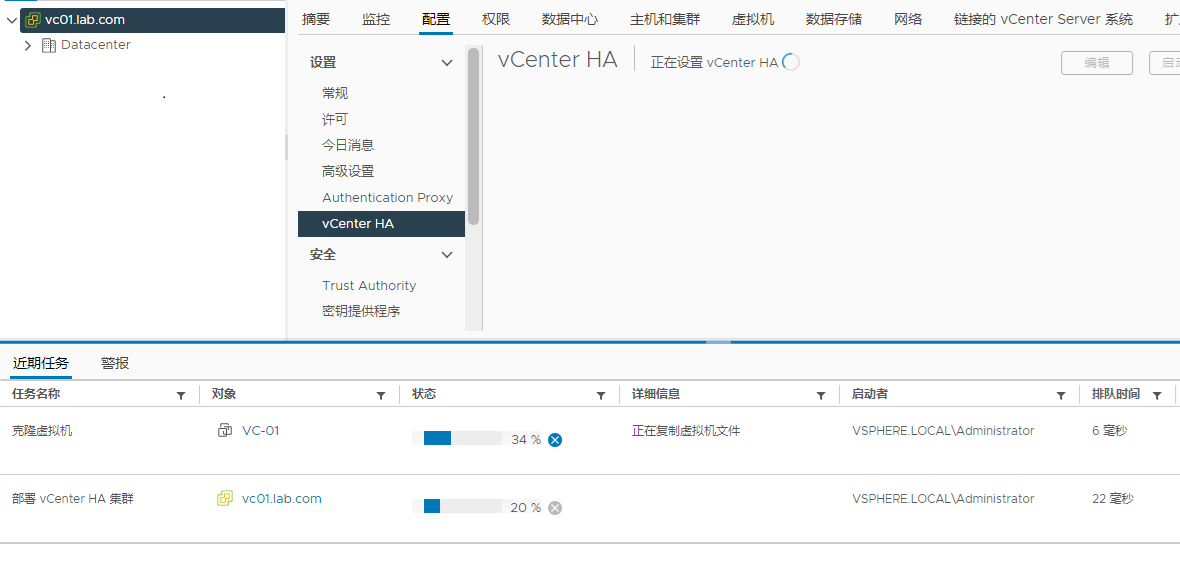Cancel the 克隆虚拟机 task at 34%
Image resolution: width=1180 pixels, height=565 pixels.
click(x=555, y=440)
